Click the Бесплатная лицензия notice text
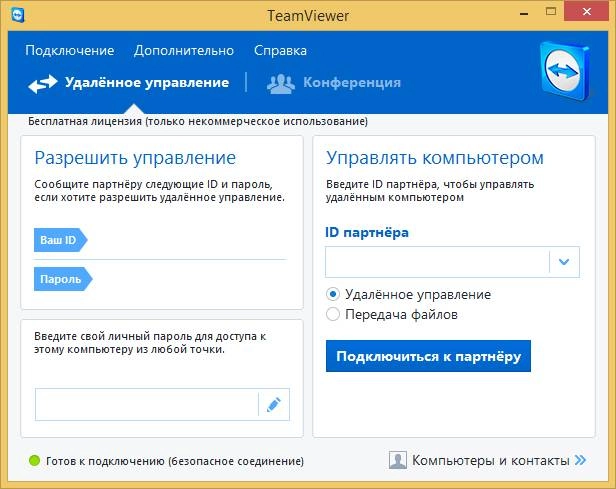616x489 pixels. pos(198,121)
